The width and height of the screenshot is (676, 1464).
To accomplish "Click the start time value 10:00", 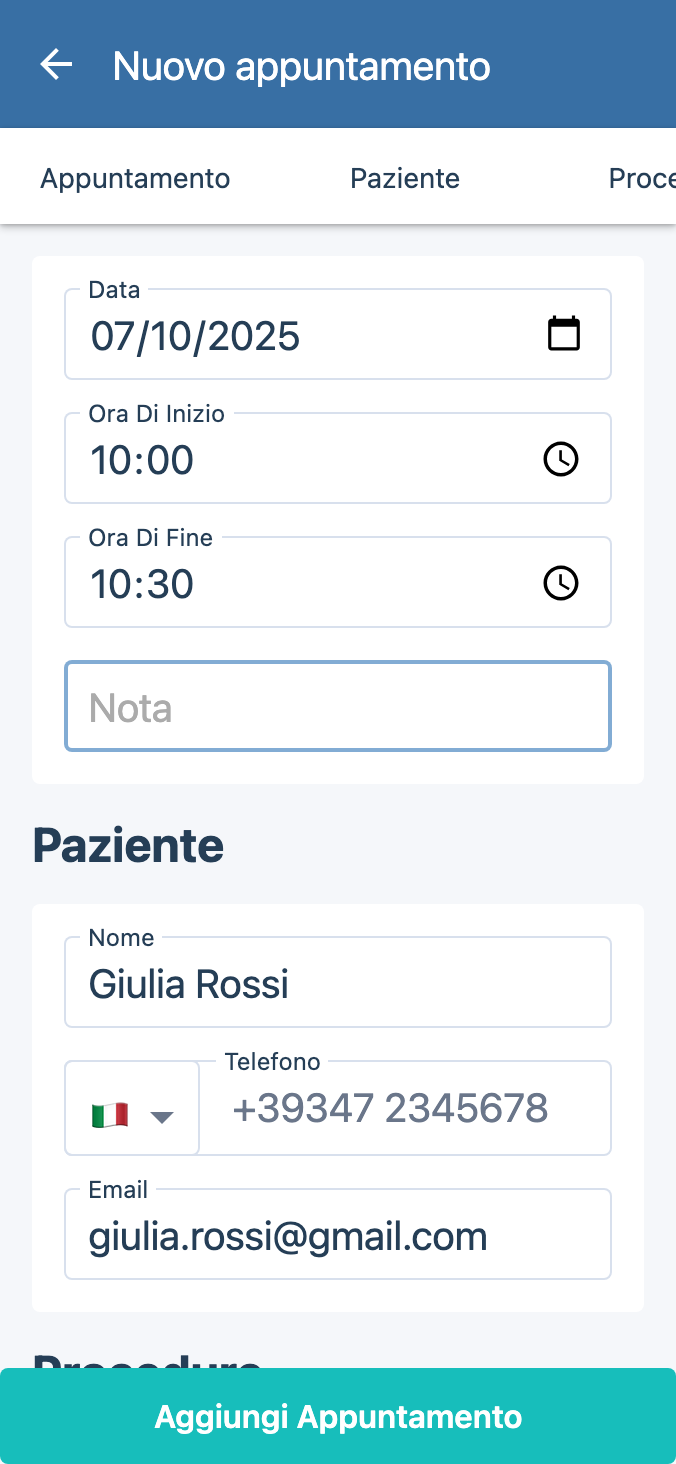I will tap(300, 460).
